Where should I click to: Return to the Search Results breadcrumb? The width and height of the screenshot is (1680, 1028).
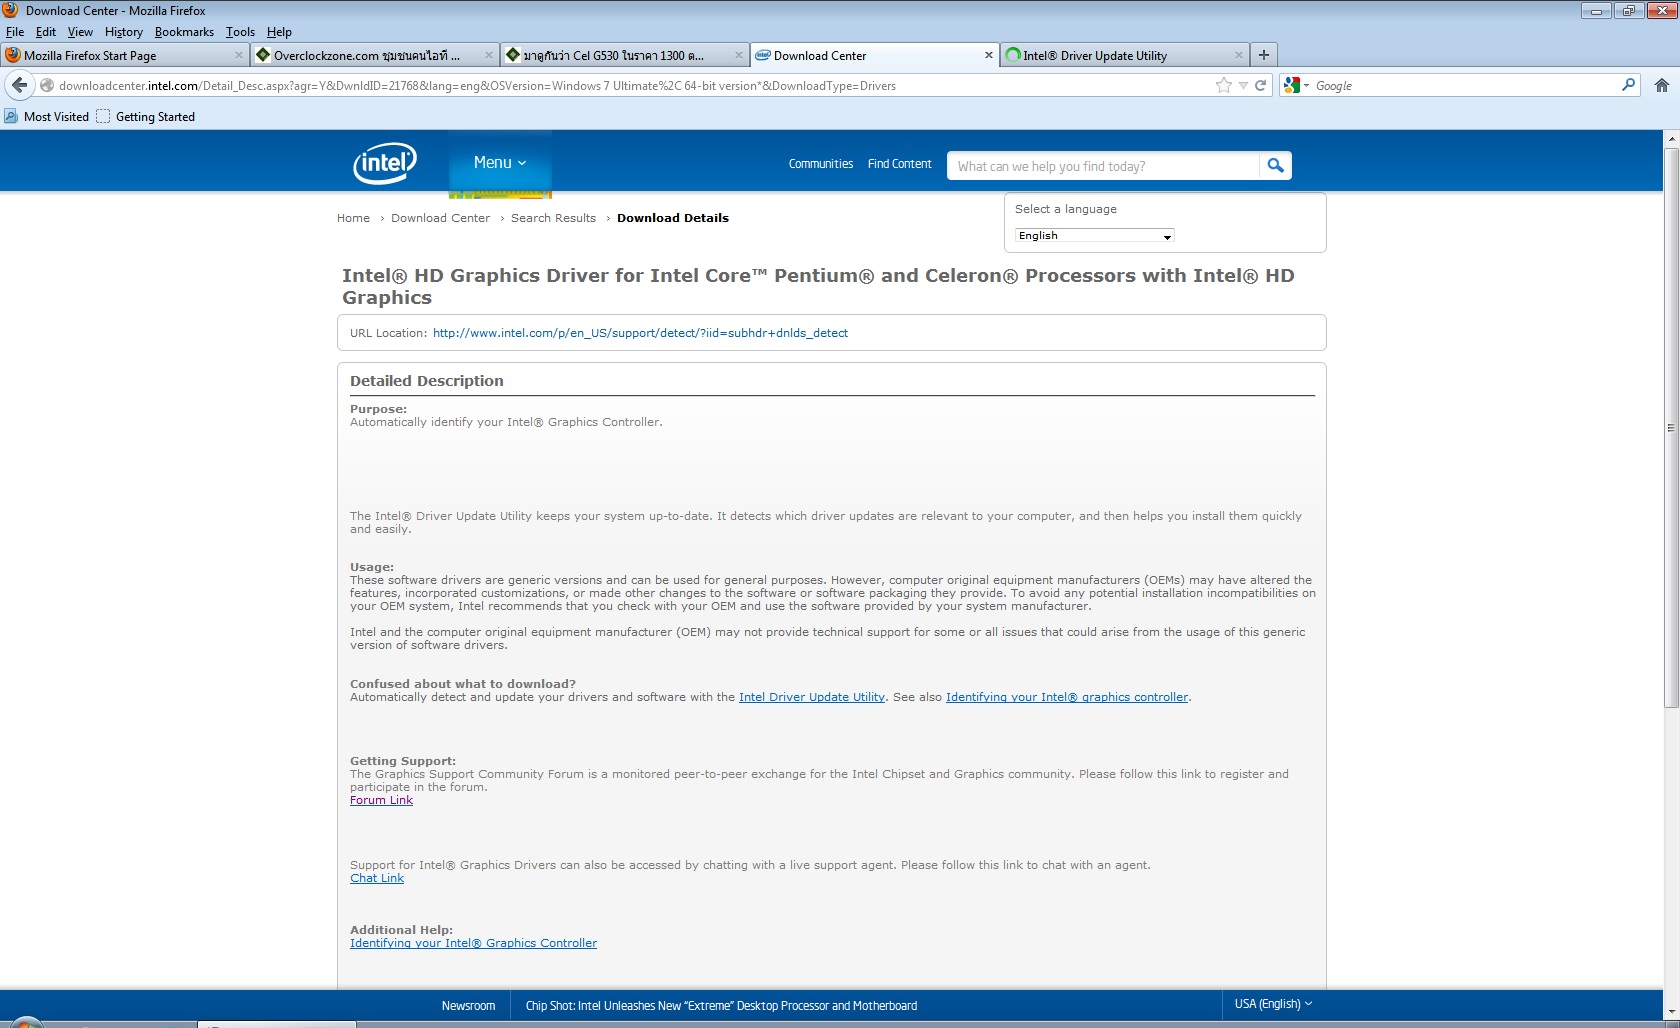point(553,218)
